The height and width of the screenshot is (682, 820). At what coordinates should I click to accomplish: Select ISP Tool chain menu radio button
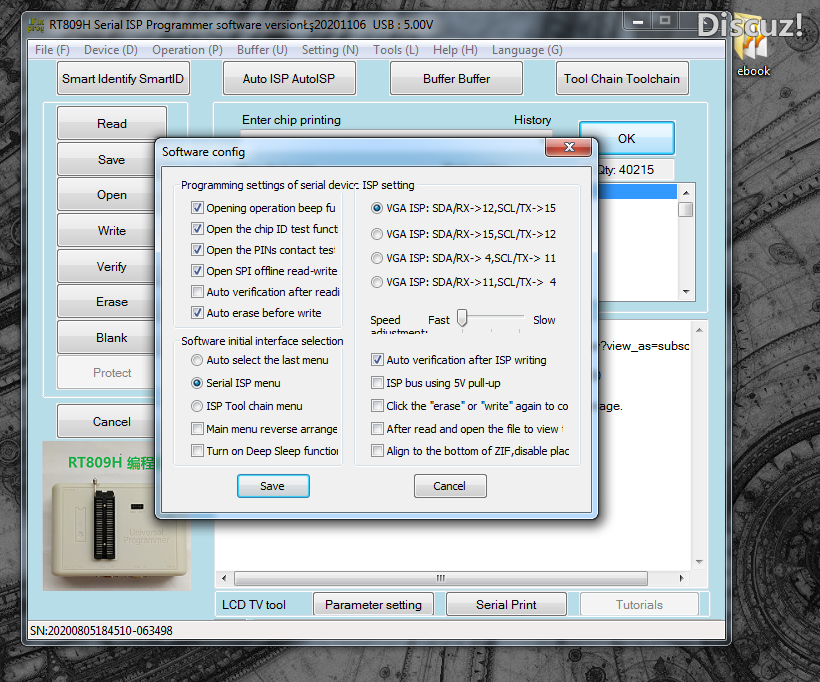pyautogui.click(x=198, y=406)
